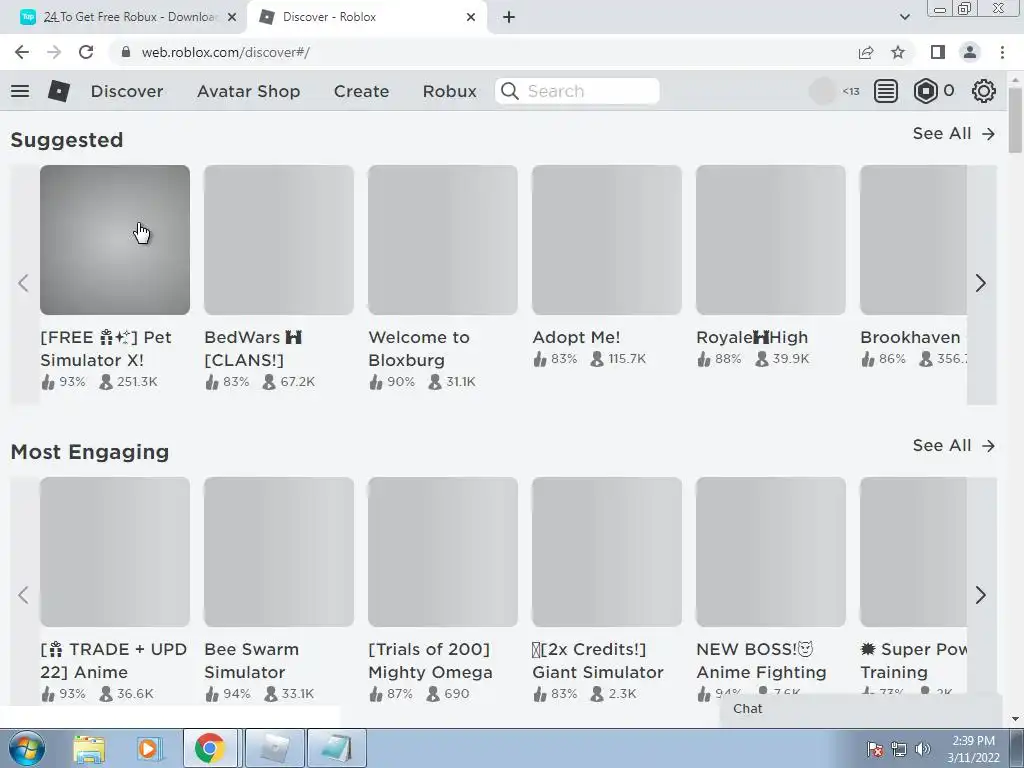
Task: Open the settings gear icon
Action: (x=984, y=91)
